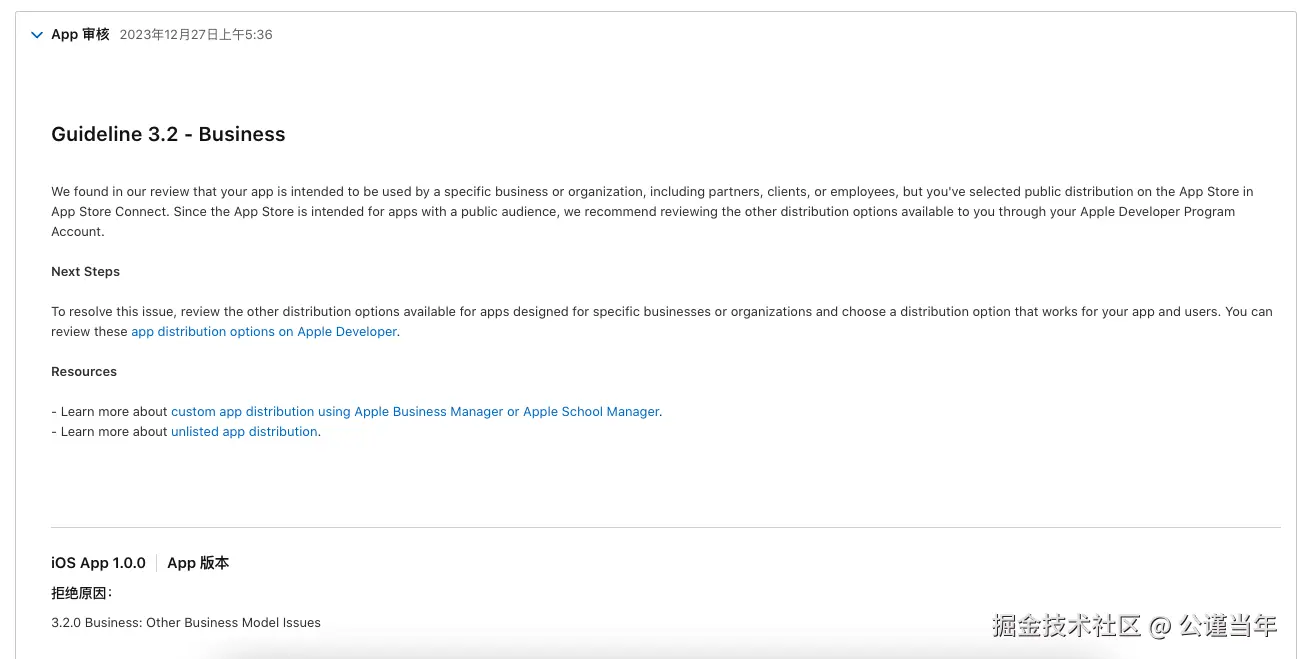Image resolution: width=1297 pixels, height=659 pixels.
Task: Click the App 版本 label
Action: [x=198, y=563]
